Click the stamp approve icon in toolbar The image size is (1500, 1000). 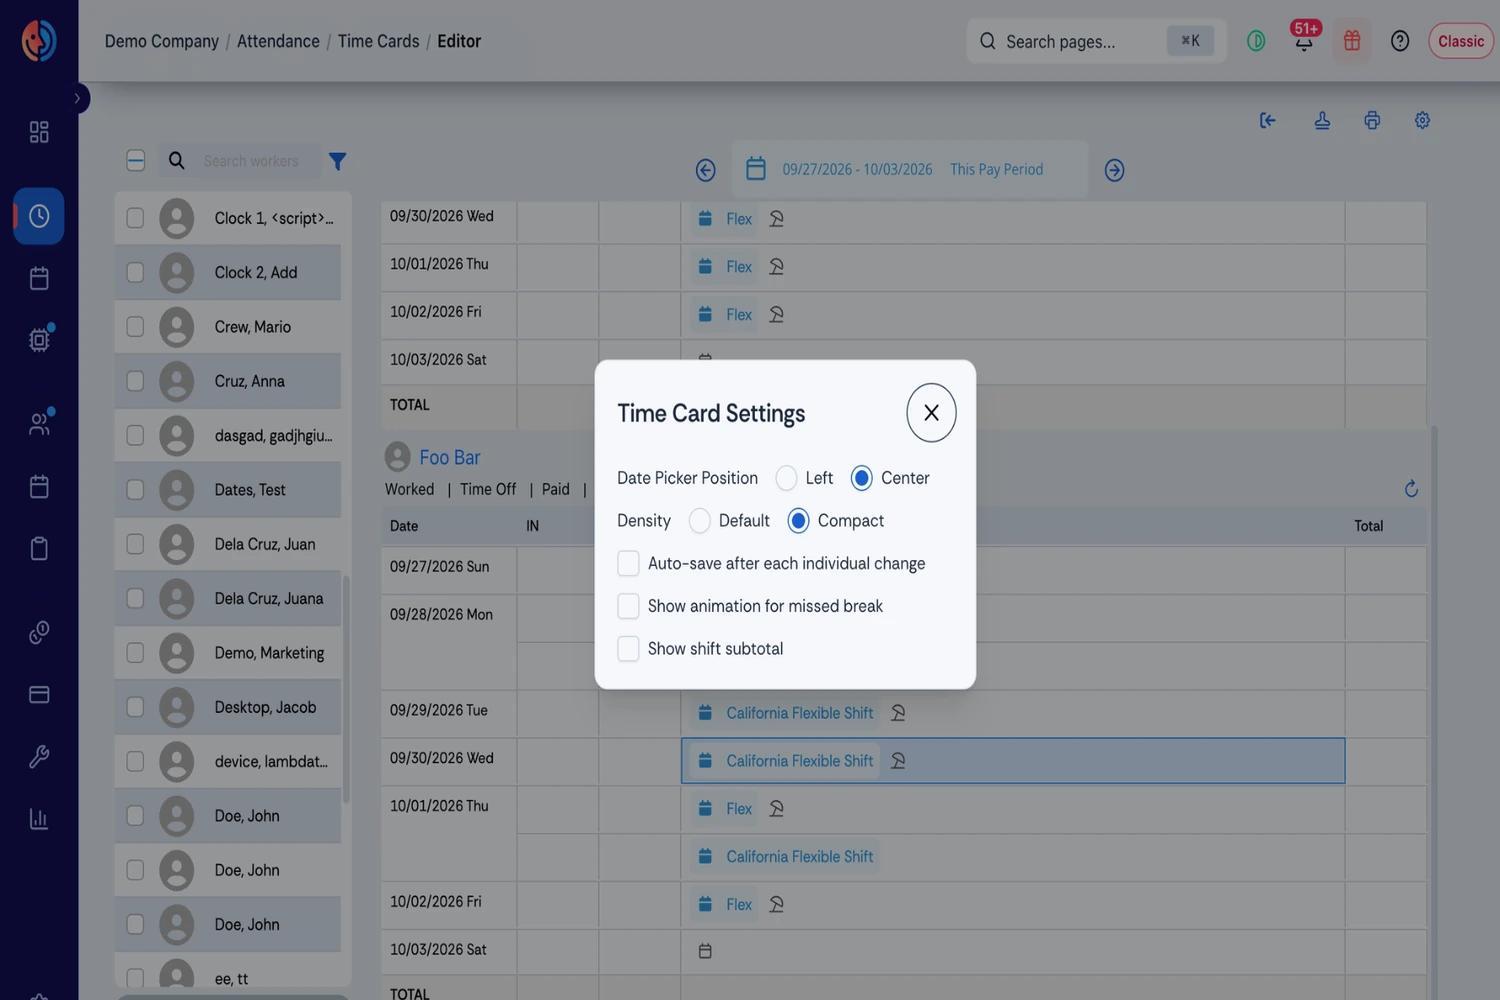pyautogui.click(x=1322, y=120)
